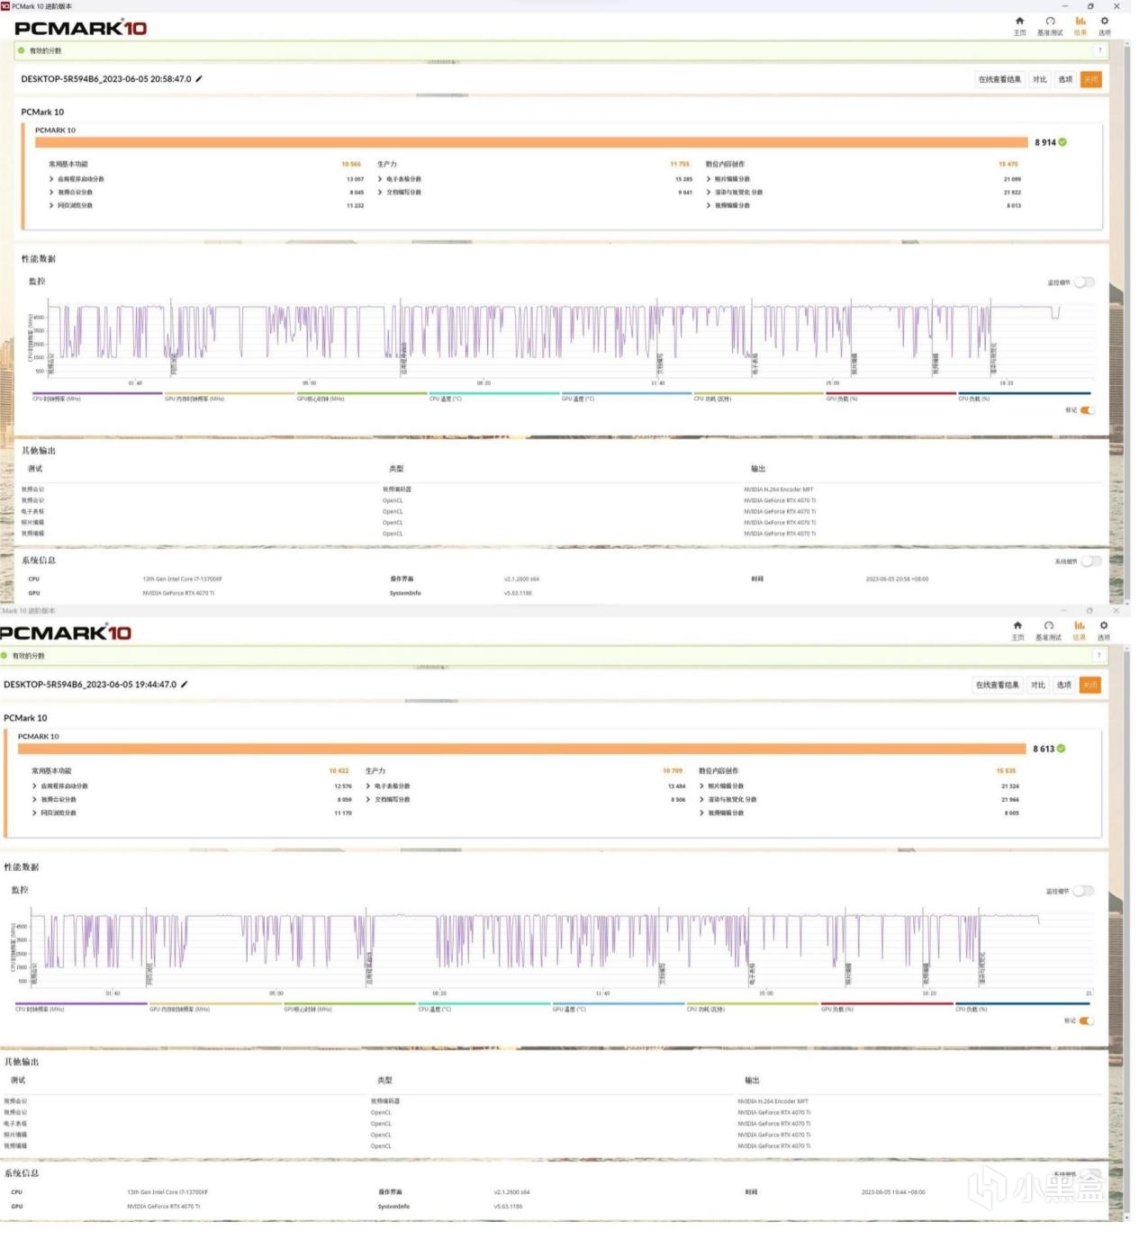This screenshot has height=1239, width=1139.
Task: Toggle 监控细节 switch in the 8 914 window
Action: 1085,283
